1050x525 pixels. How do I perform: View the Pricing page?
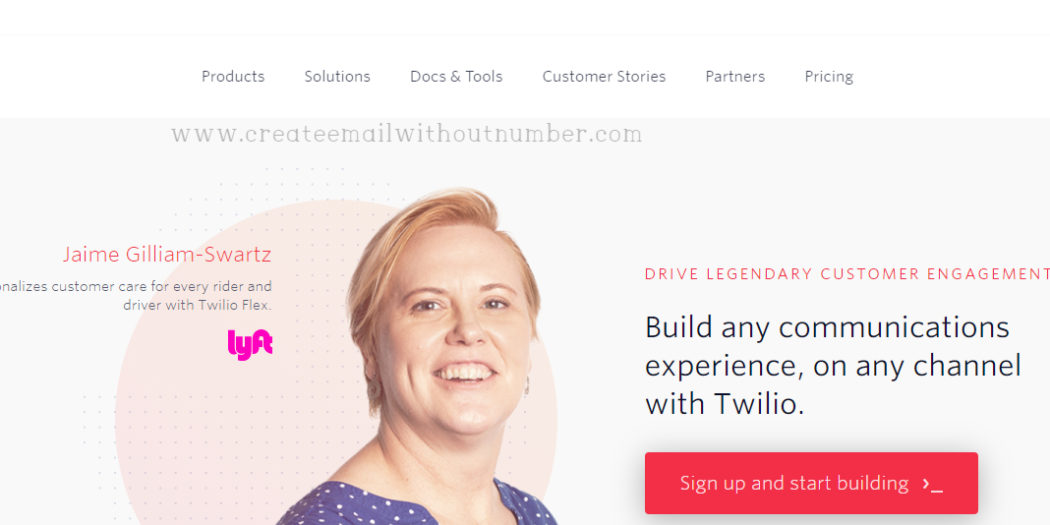829,77
